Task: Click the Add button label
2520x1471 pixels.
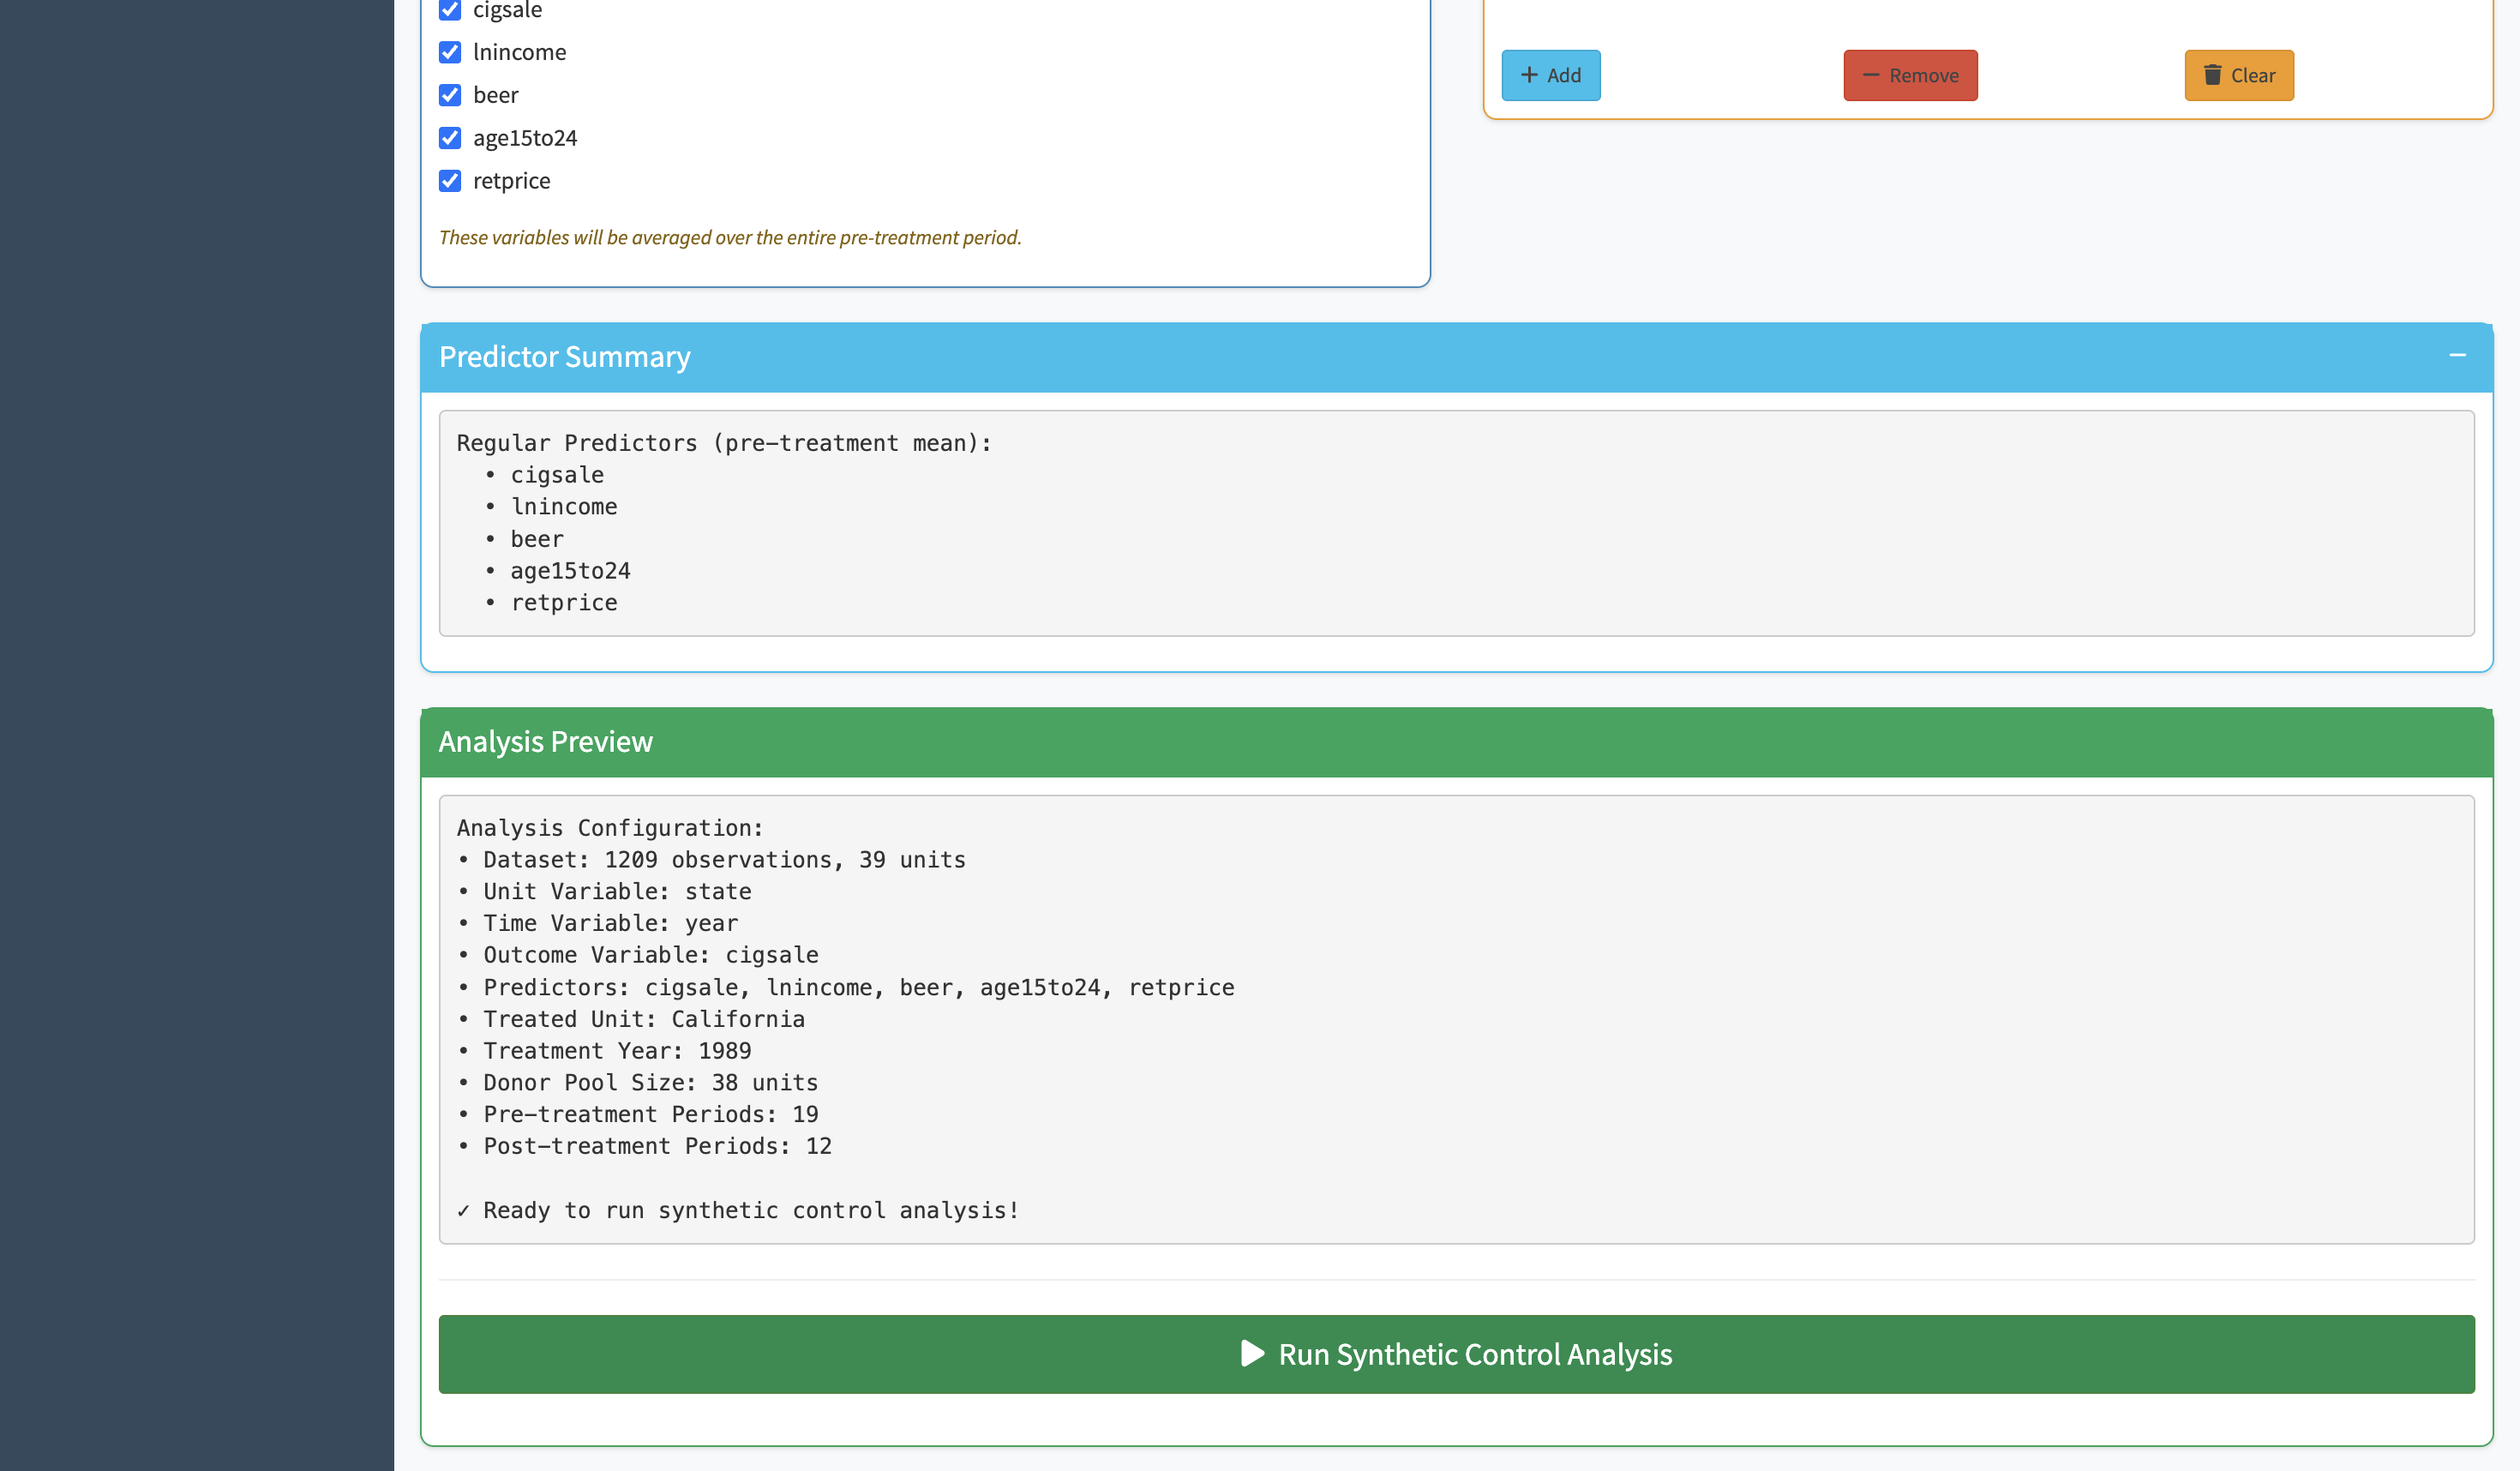Action: 1563,76
